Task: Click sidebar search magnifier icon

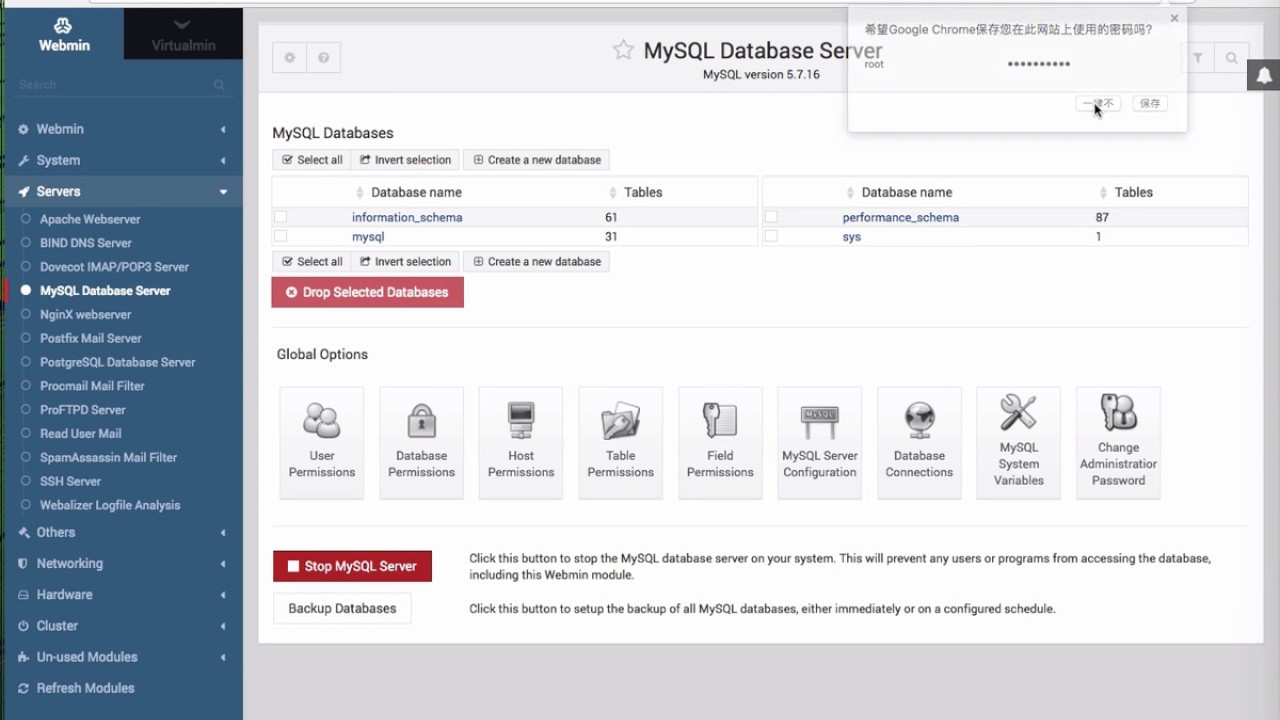Action: tap(219, 85)
